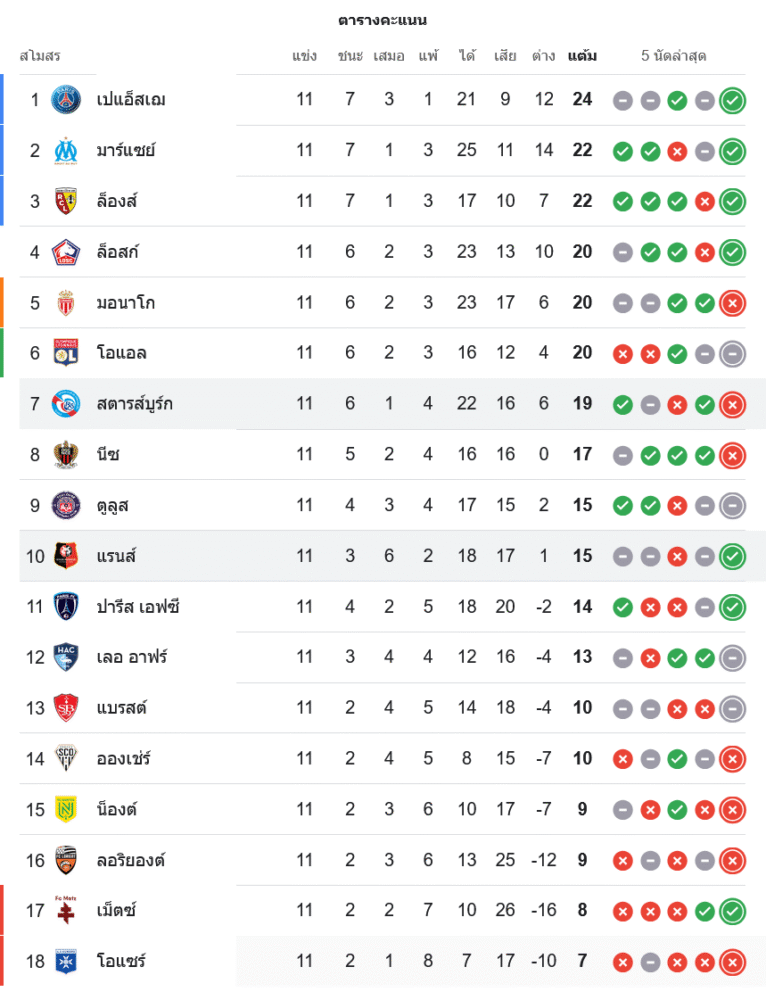Screen dimensions: 766x1000
Task: Click Lyon's latest match draw indicator
Action: pyautogui.click(x=733, y=353)
